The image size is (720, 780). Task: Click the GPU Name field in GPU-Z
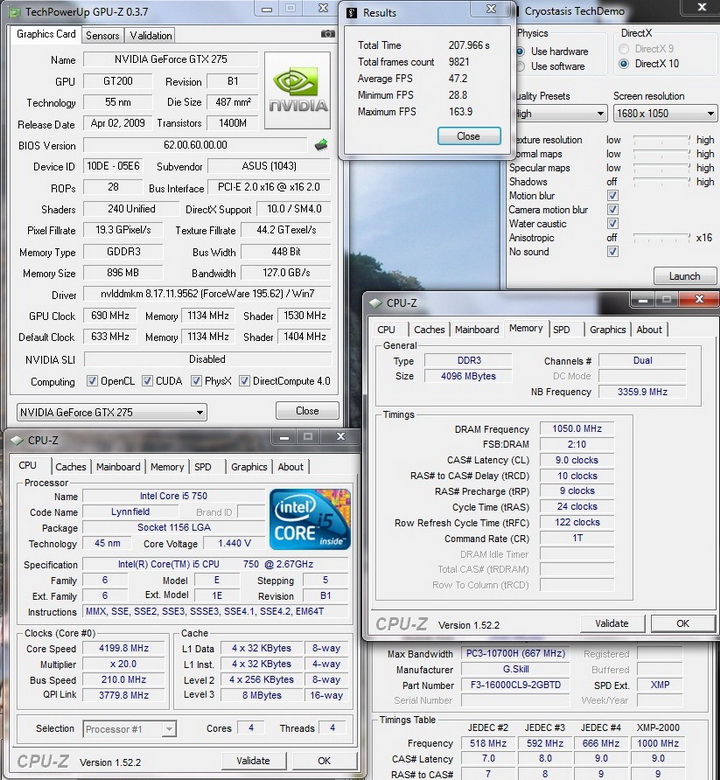(x=171, y=59)
